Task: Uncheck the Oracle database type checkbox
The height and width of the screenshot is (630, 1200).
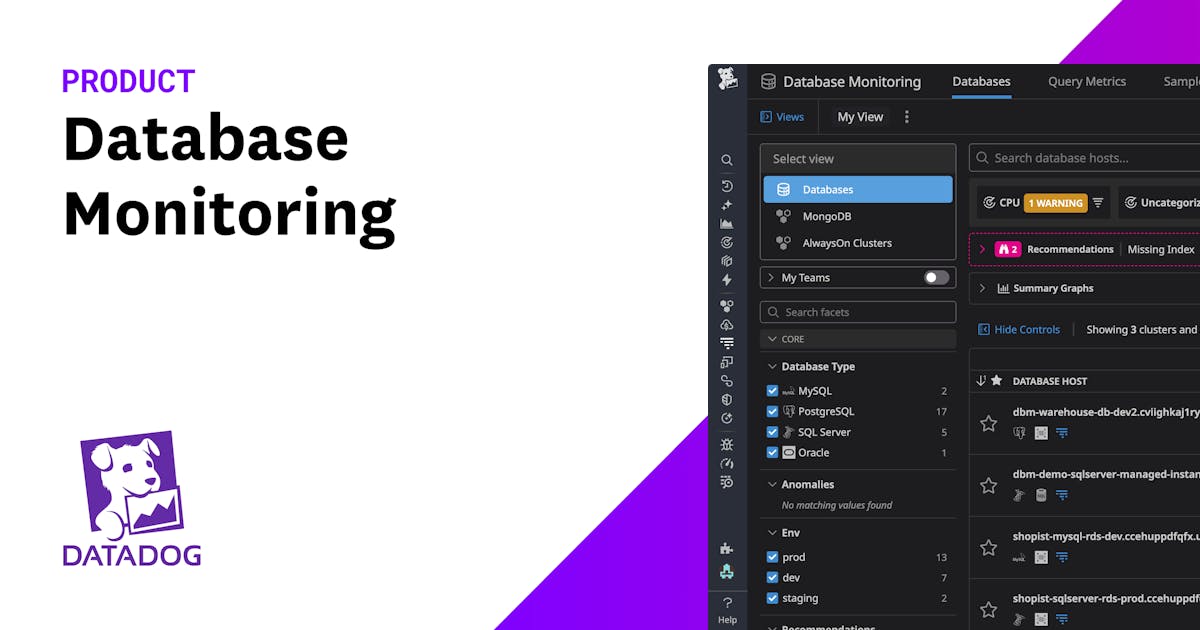Action: pos(772,452)
